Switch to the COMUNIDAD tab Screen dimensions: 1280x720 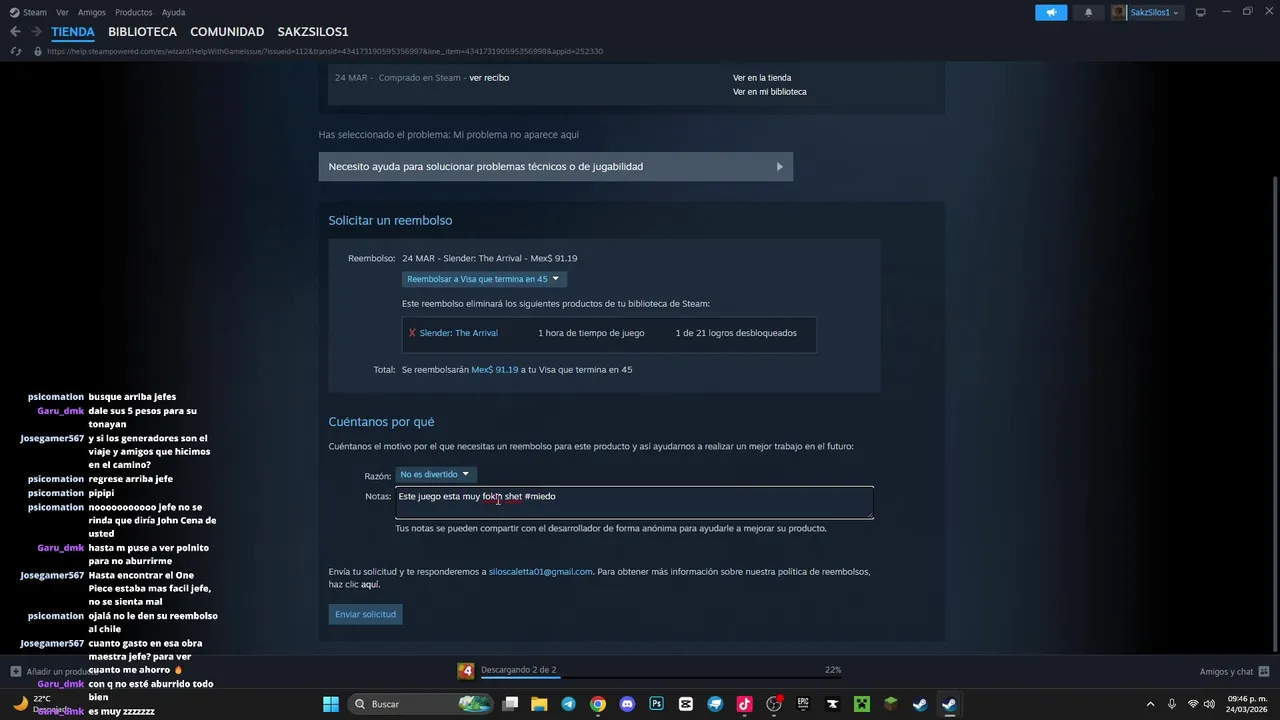227,32
